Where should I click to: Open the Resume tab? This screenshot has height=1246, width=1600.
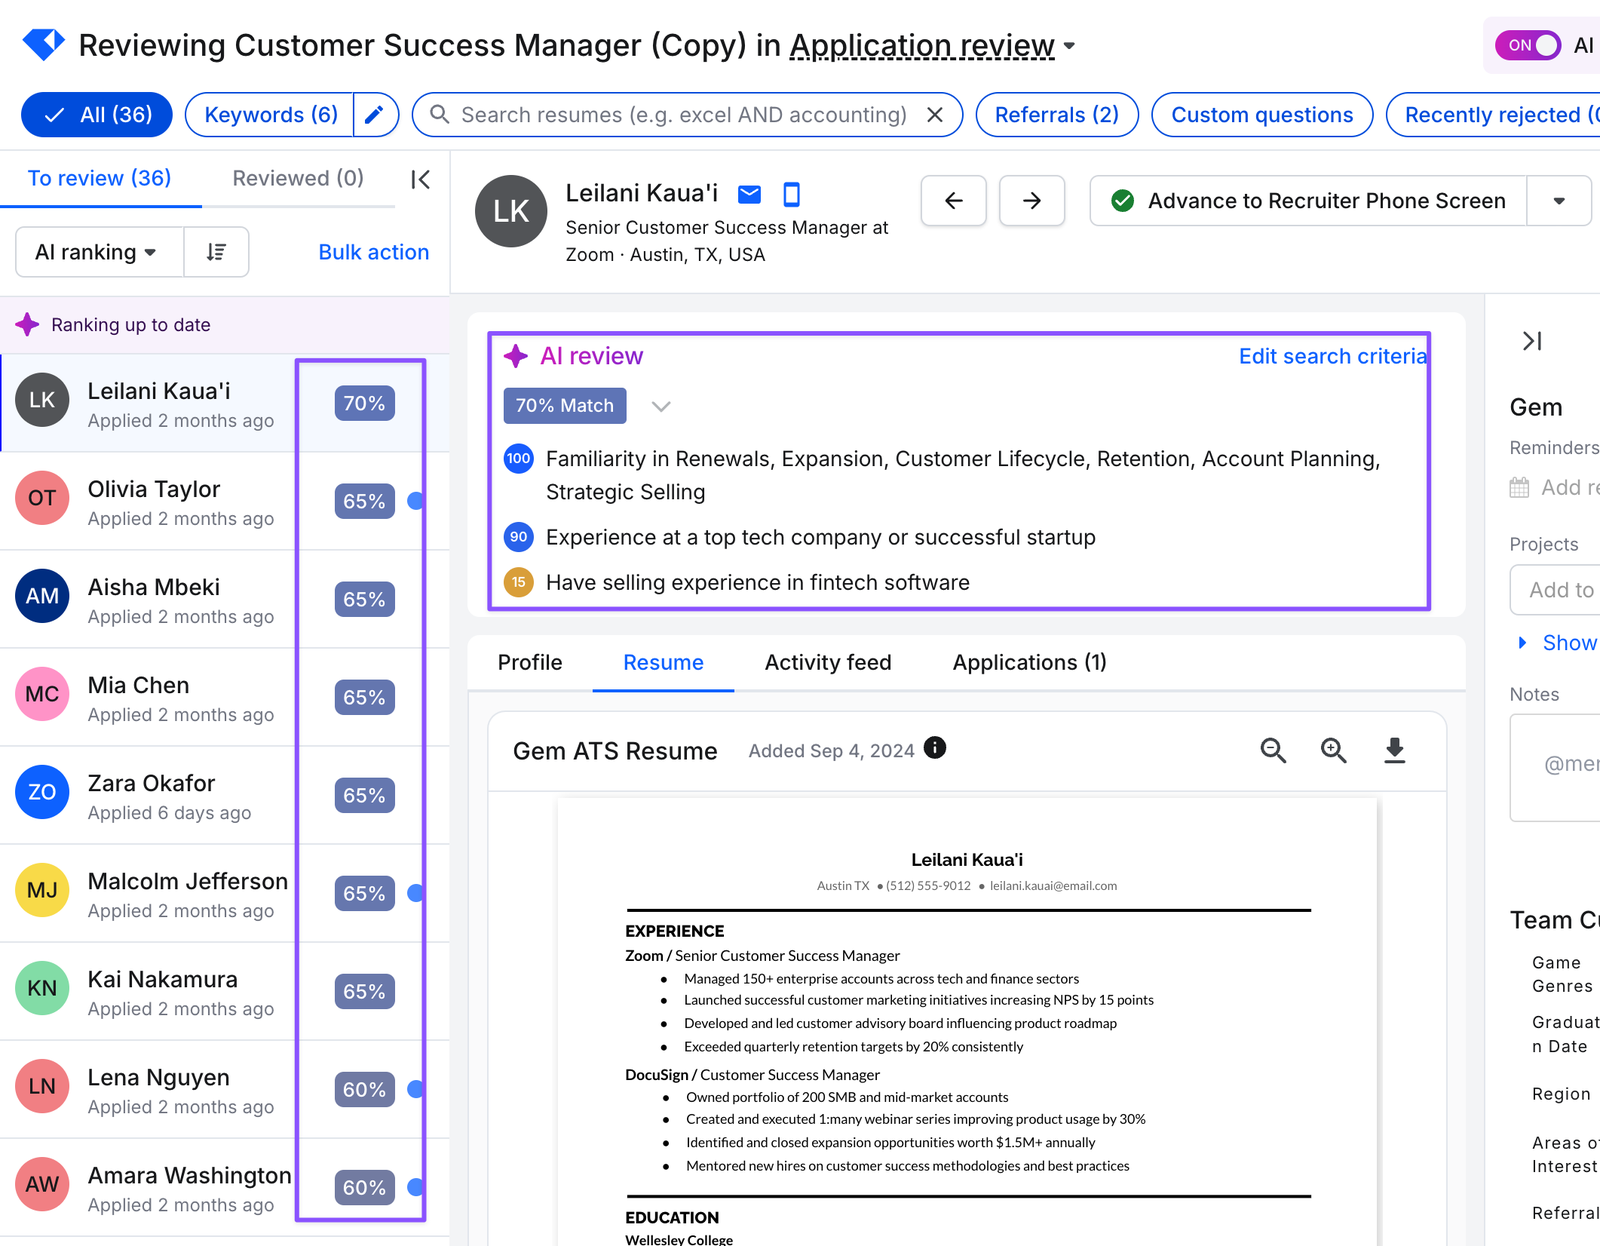663,663
